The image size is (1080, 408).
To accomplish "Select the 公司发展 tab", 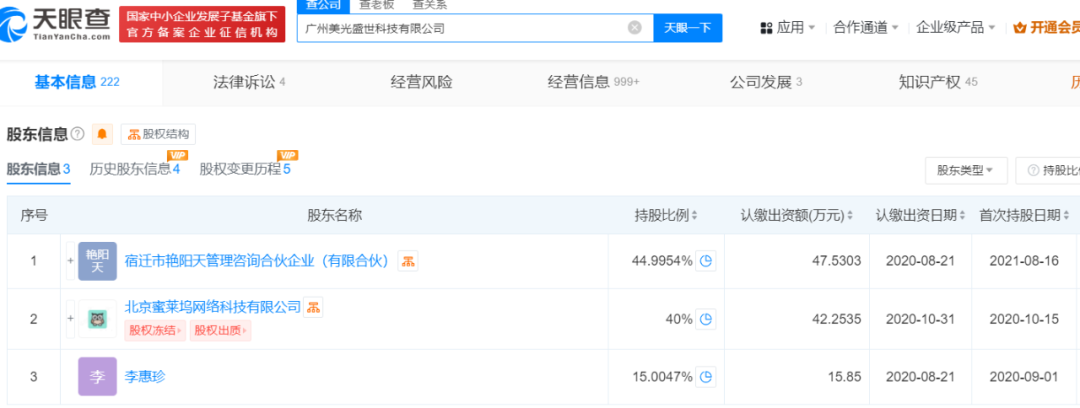I will pyautogui.click(x=766, y=82).
